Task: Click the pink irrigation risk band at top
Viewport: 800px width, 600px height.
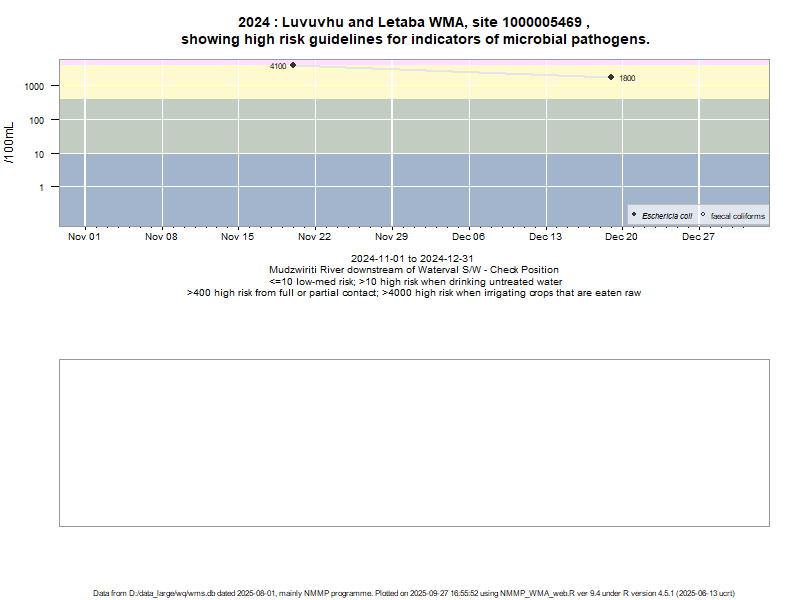Action: tap(450, 62)
